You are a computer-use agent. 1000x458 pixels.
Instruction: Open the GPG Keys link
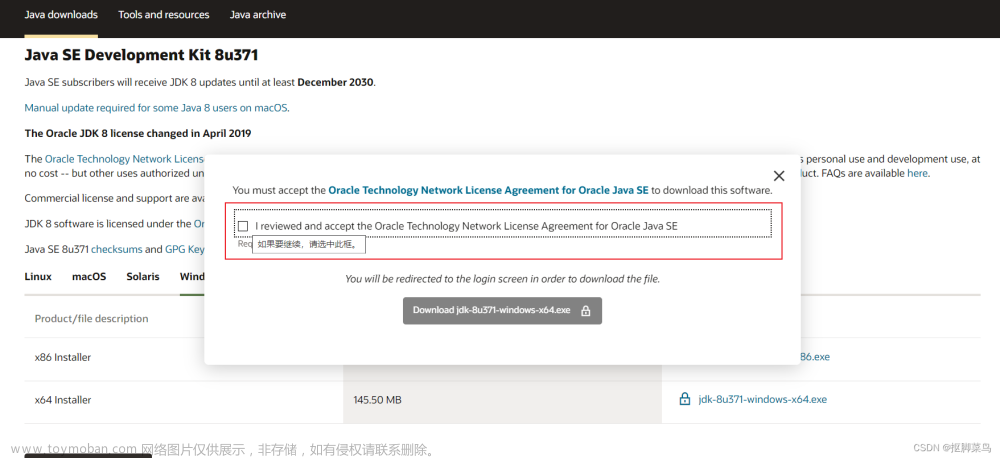tap(185, 249)
